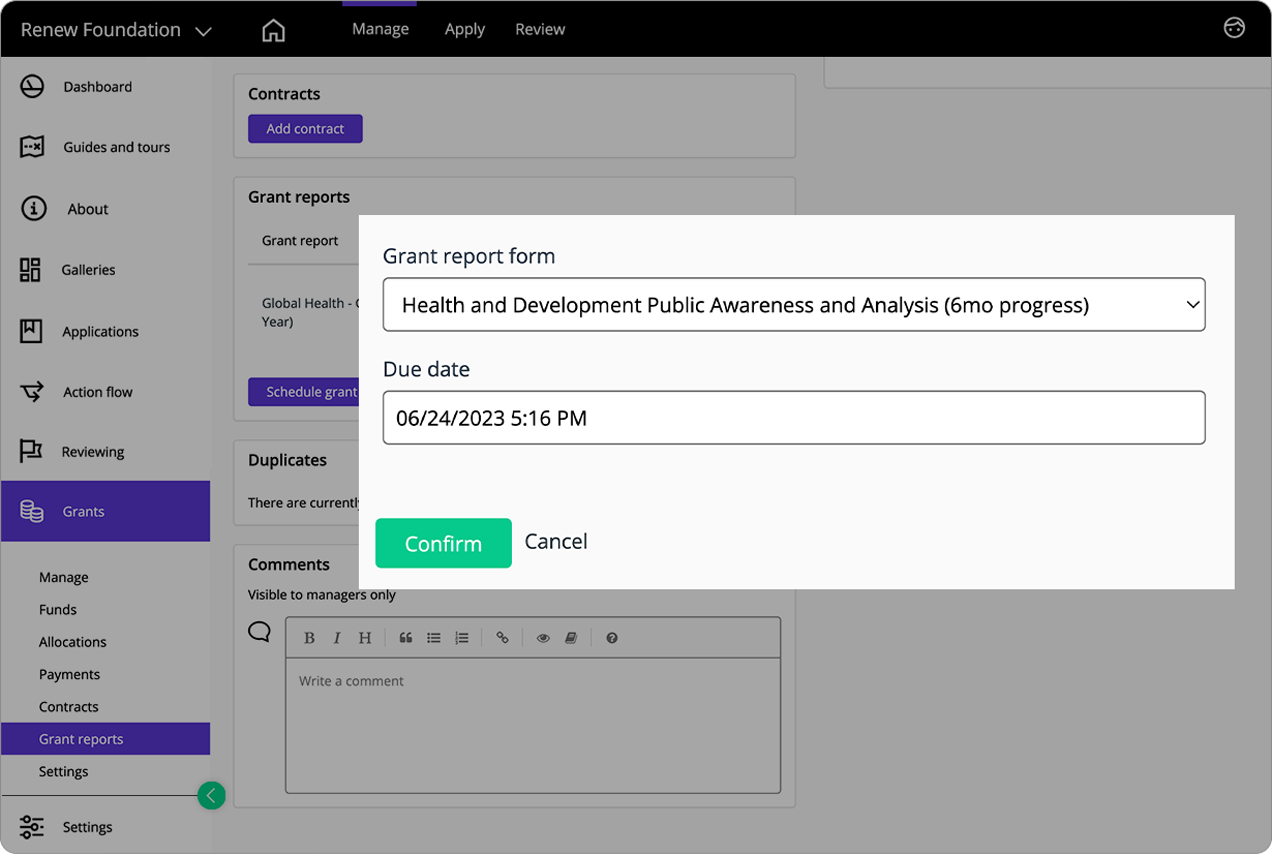The image size is (1272, 856).
Task: Confirm the grant report schedule
Action: (x=443, y=542)
